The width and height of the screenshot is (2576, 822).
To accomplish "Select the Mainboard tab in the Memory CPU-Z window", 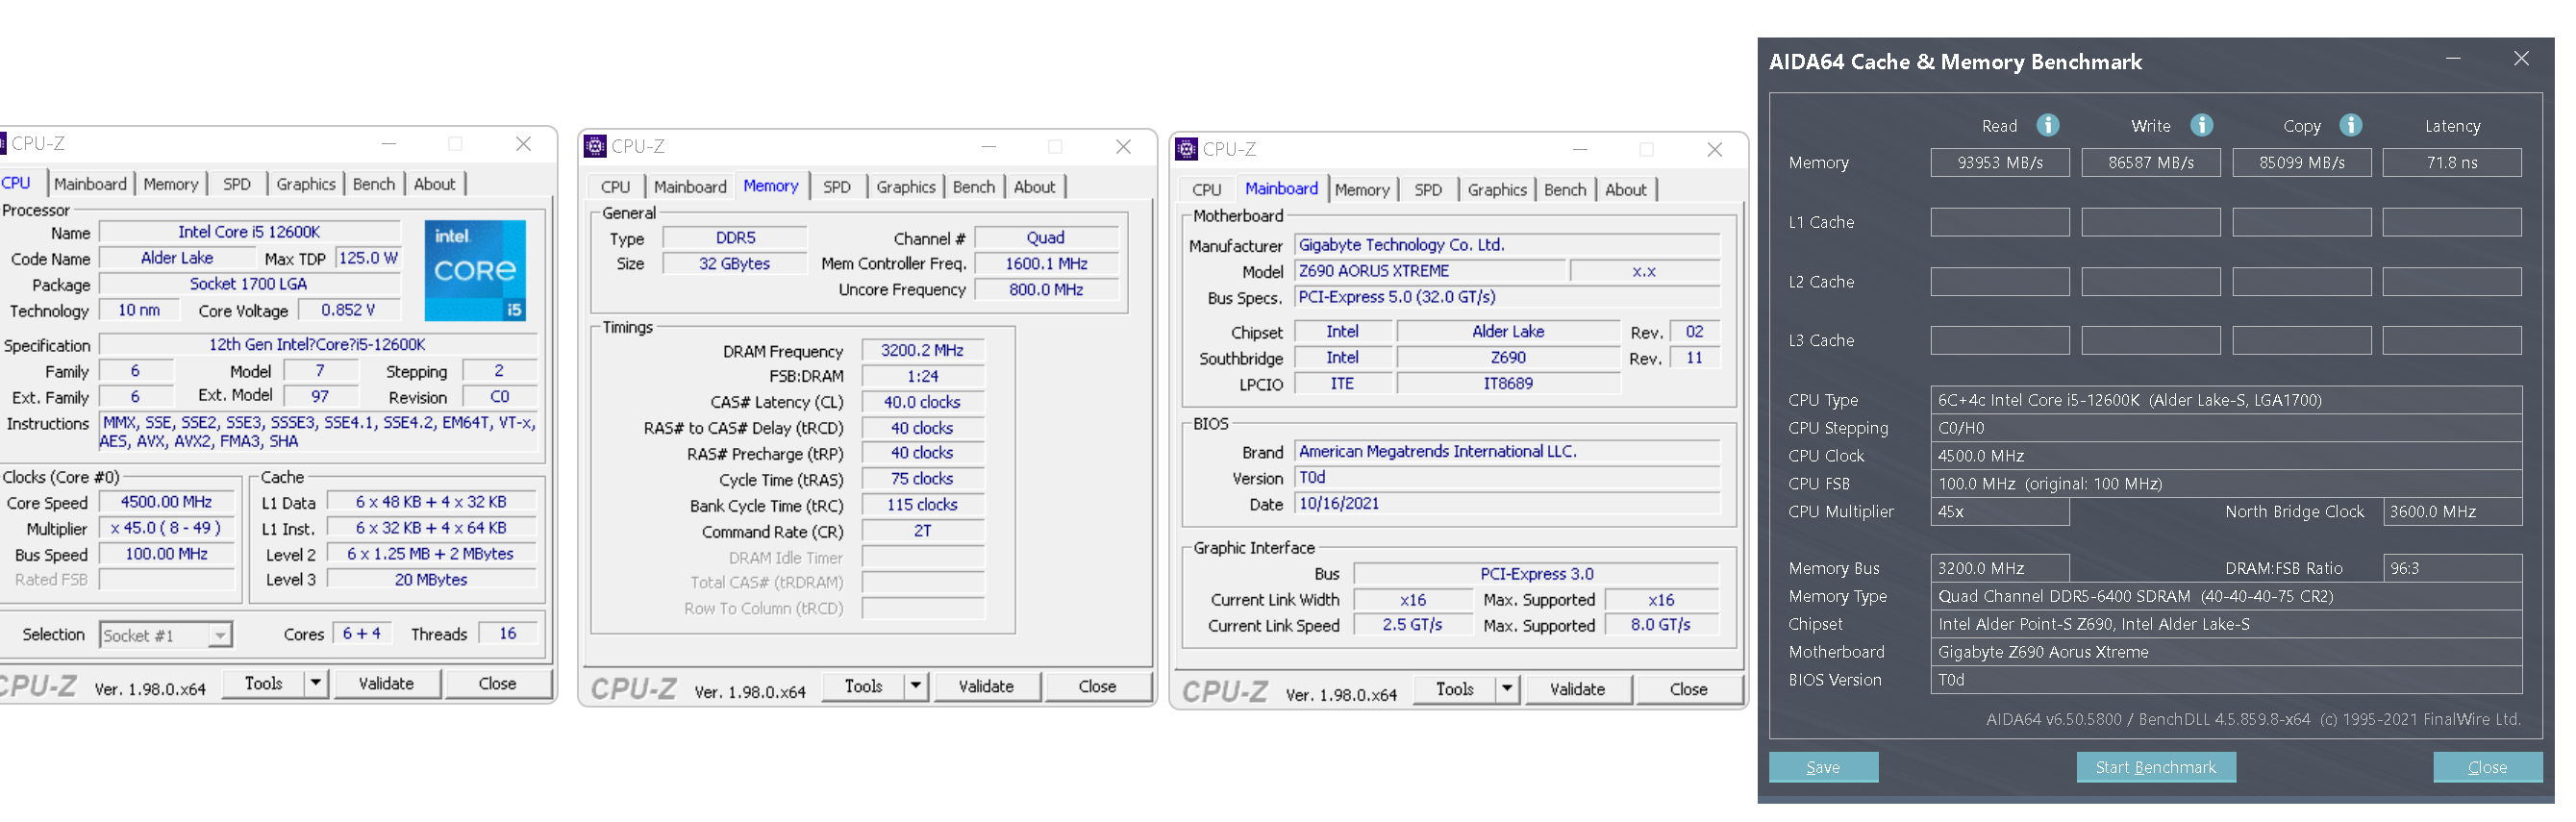I will [x=690, y=187].
